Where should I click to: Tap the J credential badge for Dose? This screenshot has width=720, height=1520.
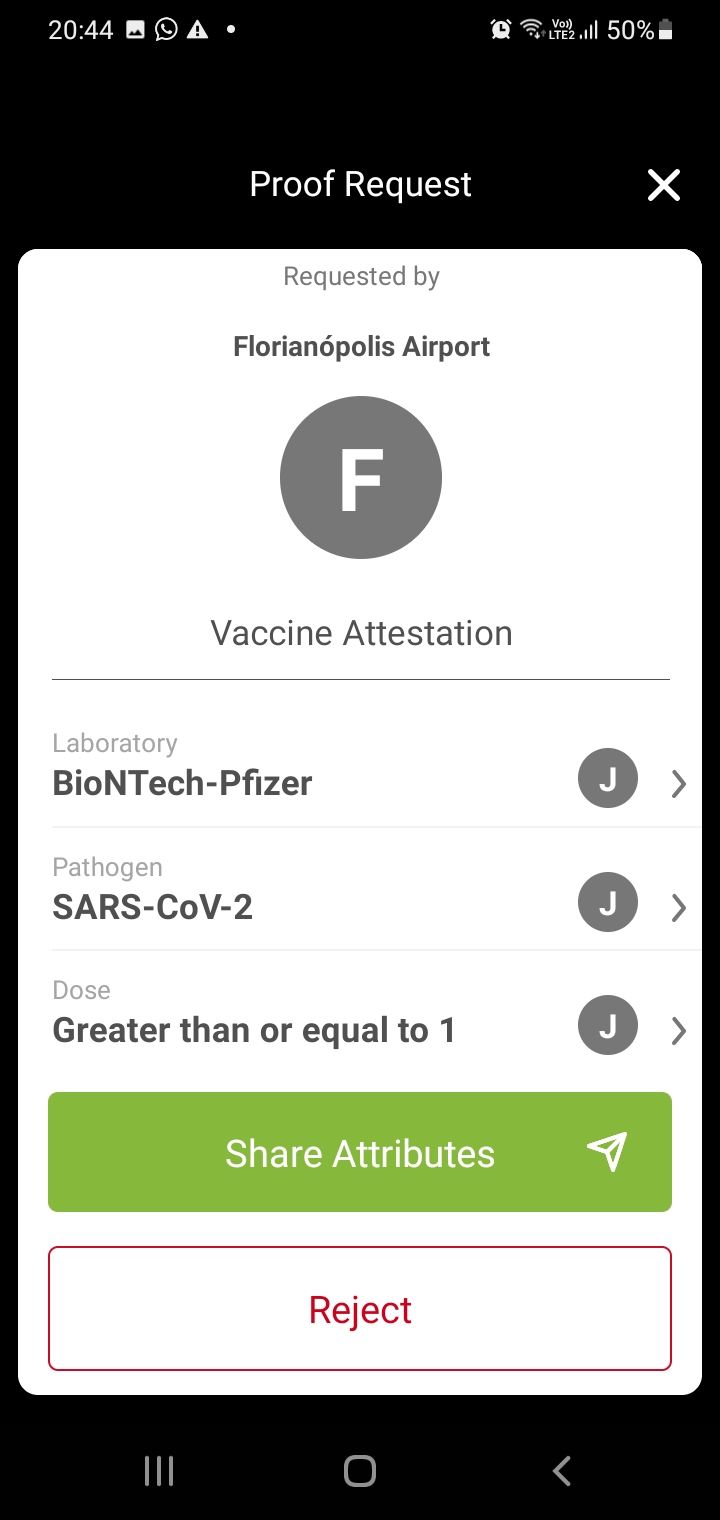point(608,1025)
